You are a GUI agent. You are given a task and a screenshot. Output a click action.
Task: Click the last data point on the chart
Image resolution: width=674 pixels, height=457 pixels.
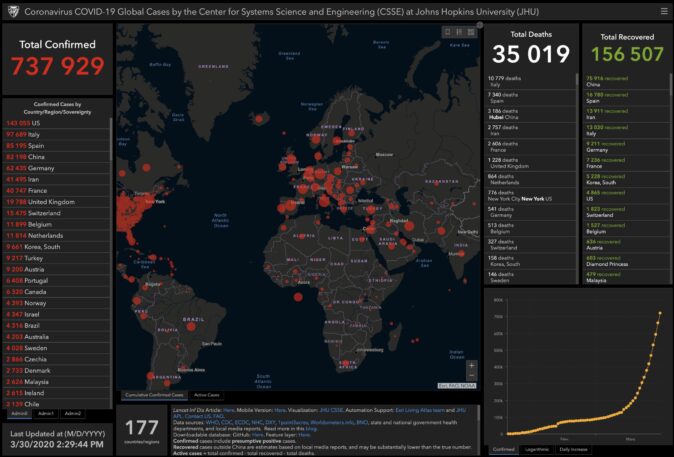coord(660,313)
